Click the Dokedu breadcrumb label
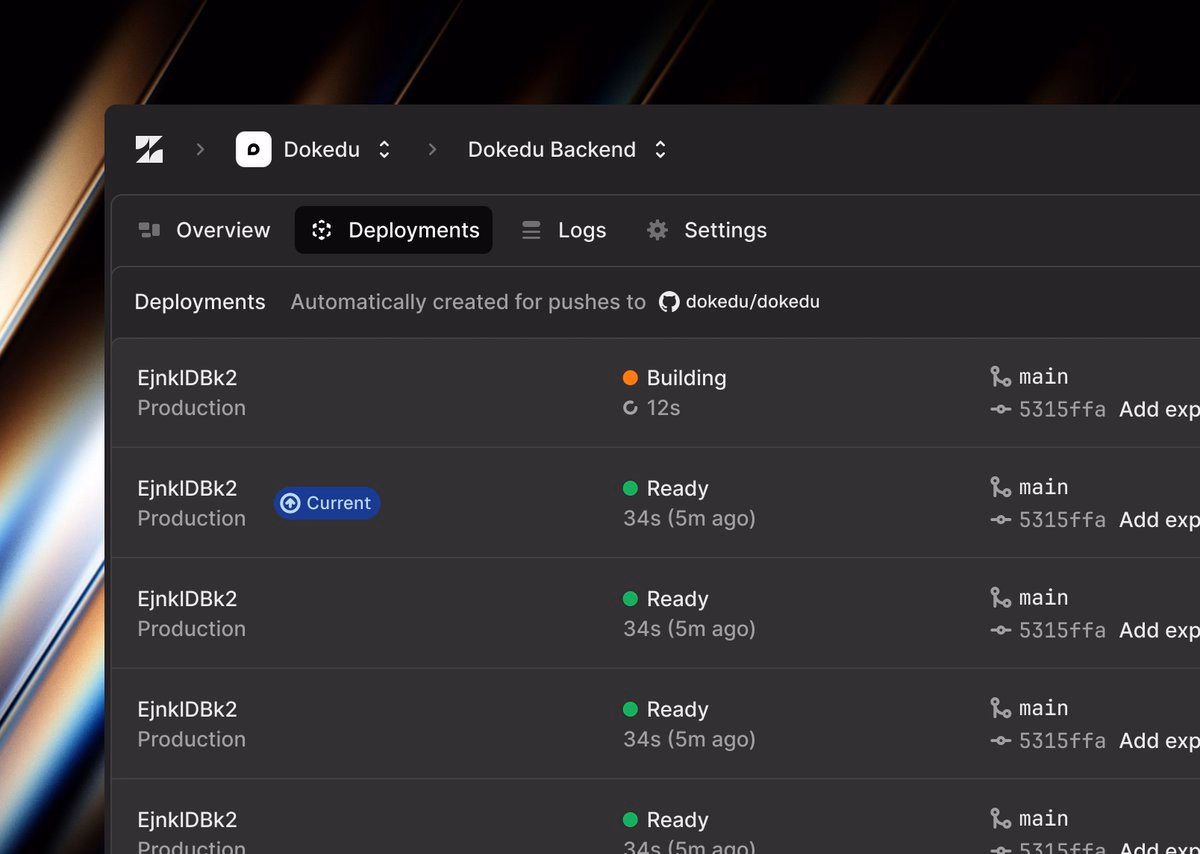 tap(322, 149)
